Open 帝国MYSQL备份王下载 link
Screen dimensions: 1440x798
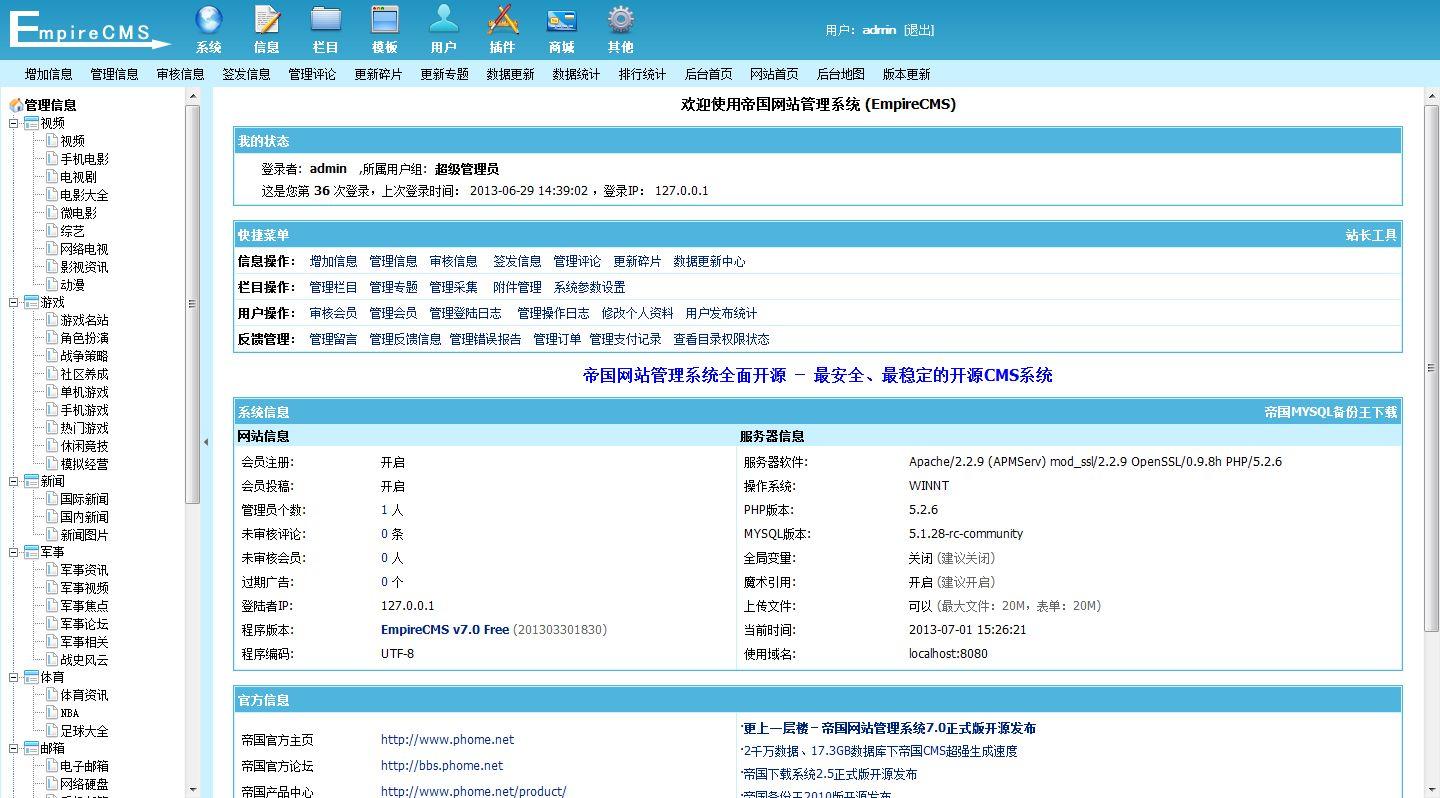click(x=1330, y=412)
